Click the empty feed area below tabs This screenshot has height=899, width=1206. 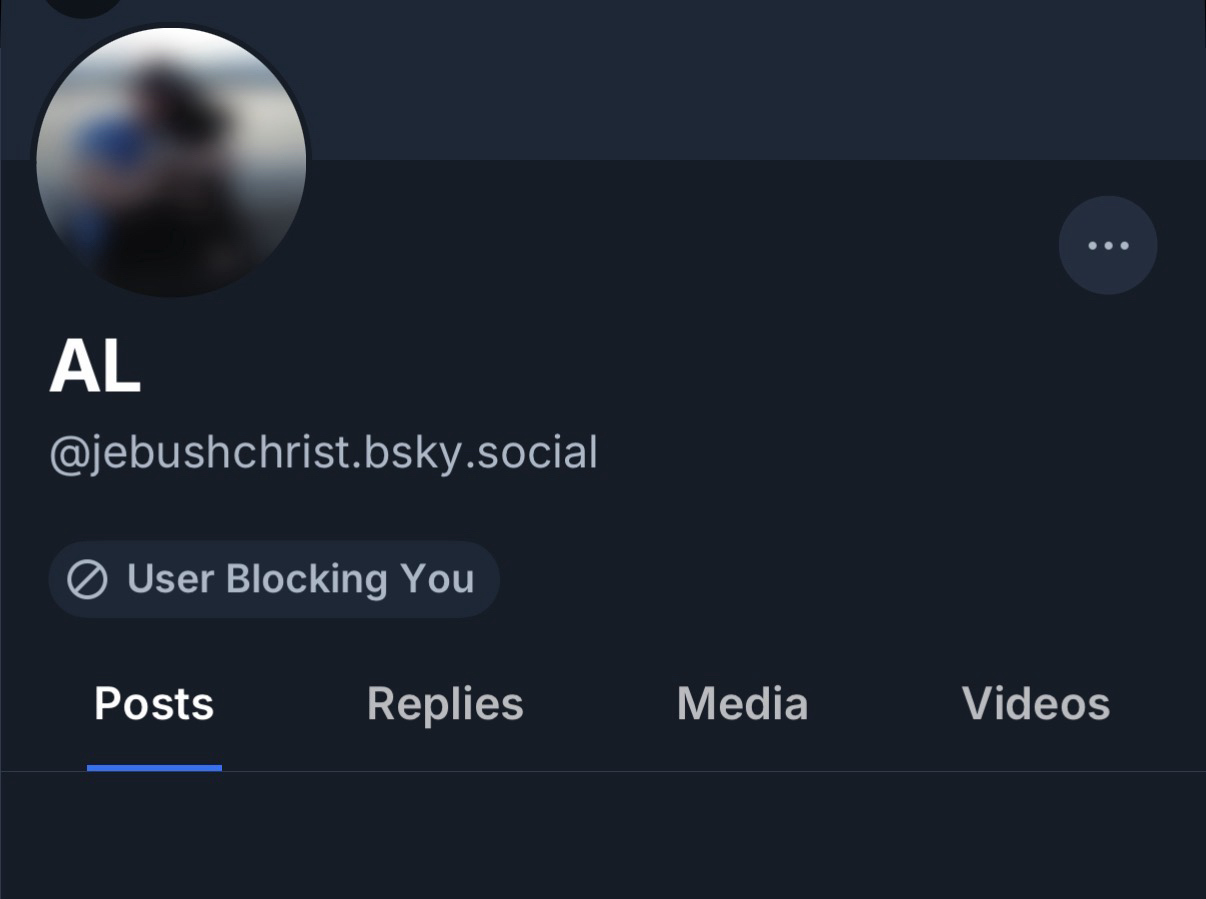(603, 838)
